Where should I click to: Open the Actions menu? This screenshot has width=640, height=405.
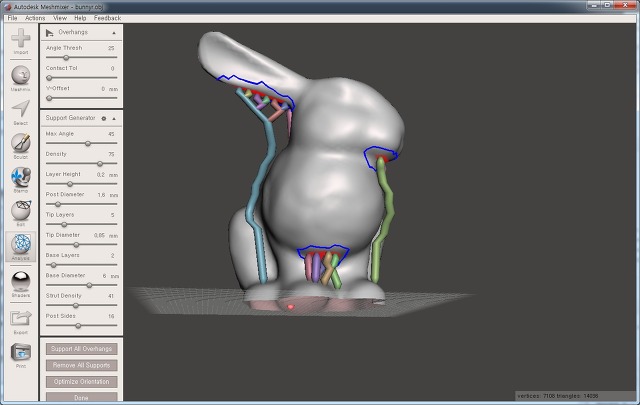(35, 18)
